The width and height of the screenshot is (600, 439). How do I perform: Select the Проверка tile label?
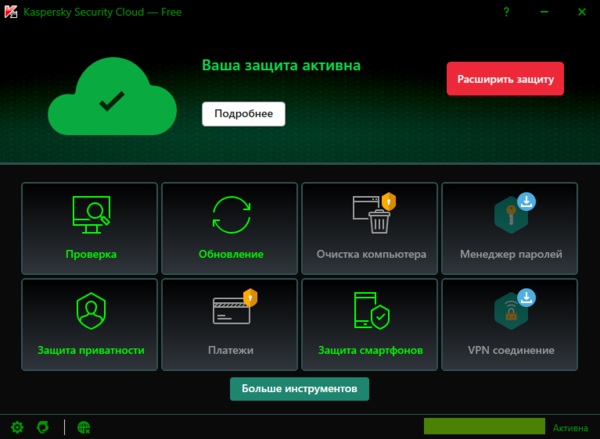point(91,254)
